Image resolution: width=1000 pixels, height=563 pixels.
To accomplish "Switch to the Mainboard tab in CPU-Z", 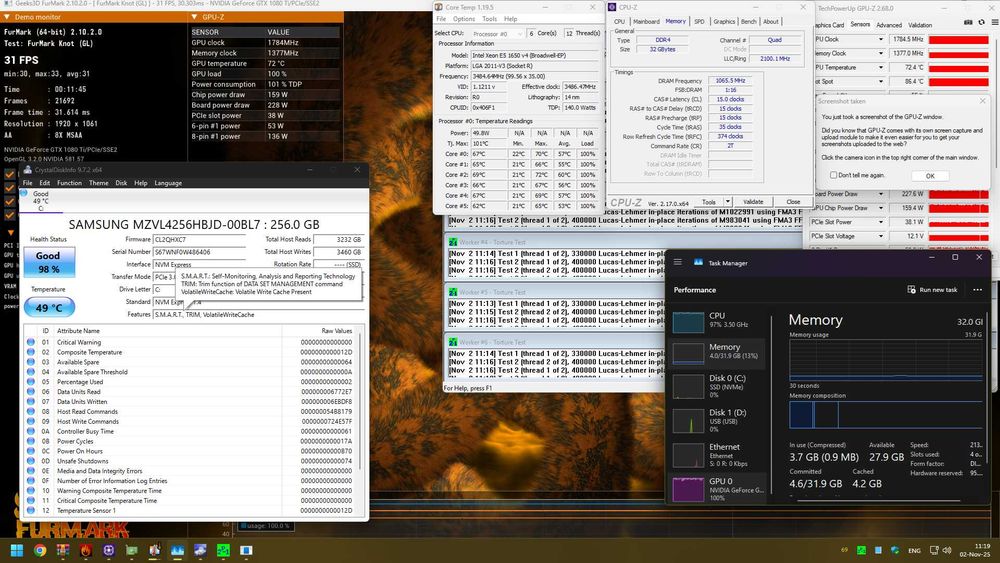I will (x=646, y=22).
